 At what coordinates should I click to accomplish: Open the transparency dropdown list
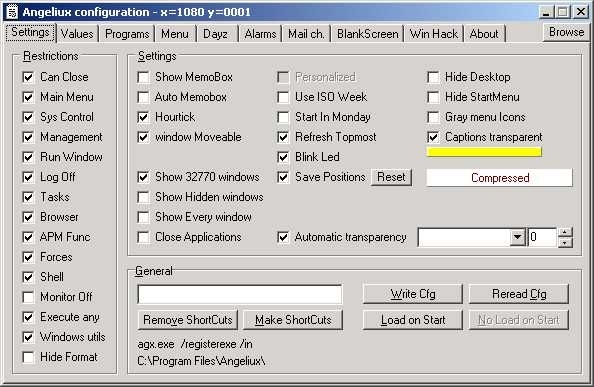(517, 237)
